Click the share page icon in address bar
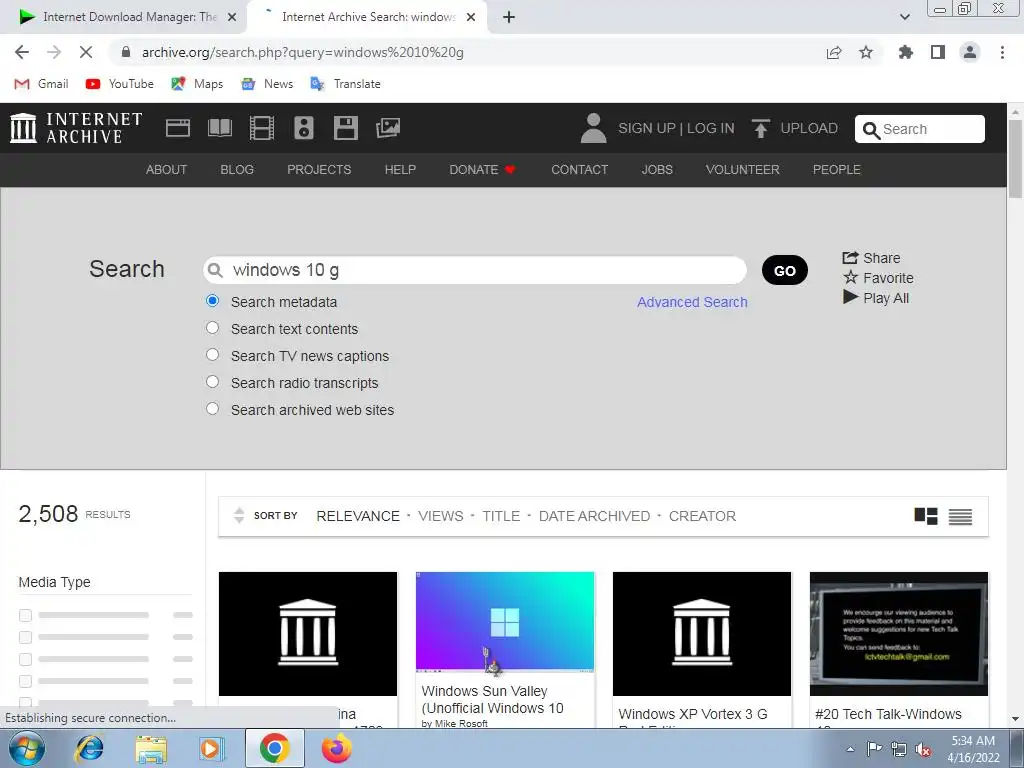The height and width of the screenshot is (768, 1024). pyautogui.click(x=834, y=52)
